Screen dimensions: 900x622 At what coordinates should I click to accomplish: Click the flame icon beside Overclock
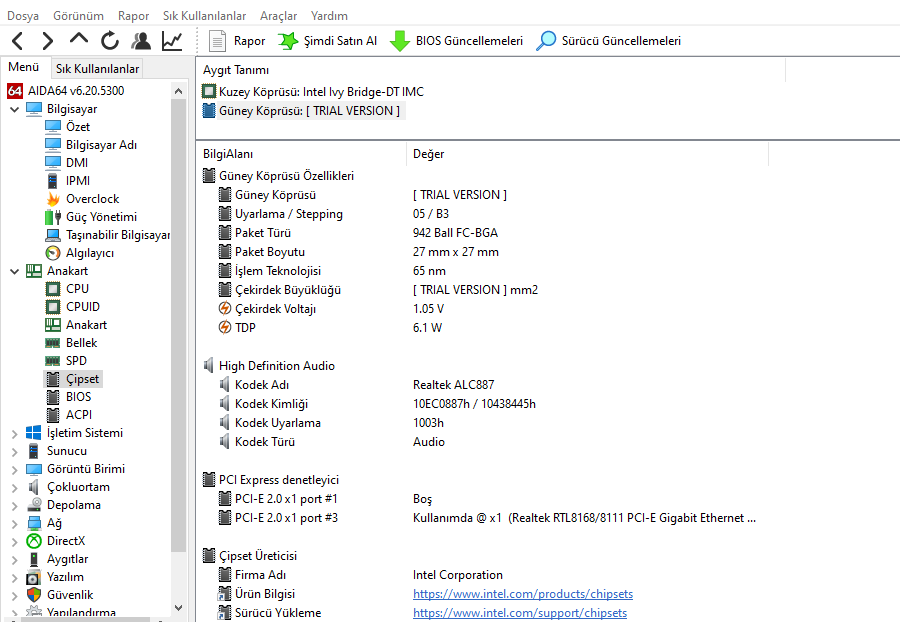point(53,199)
